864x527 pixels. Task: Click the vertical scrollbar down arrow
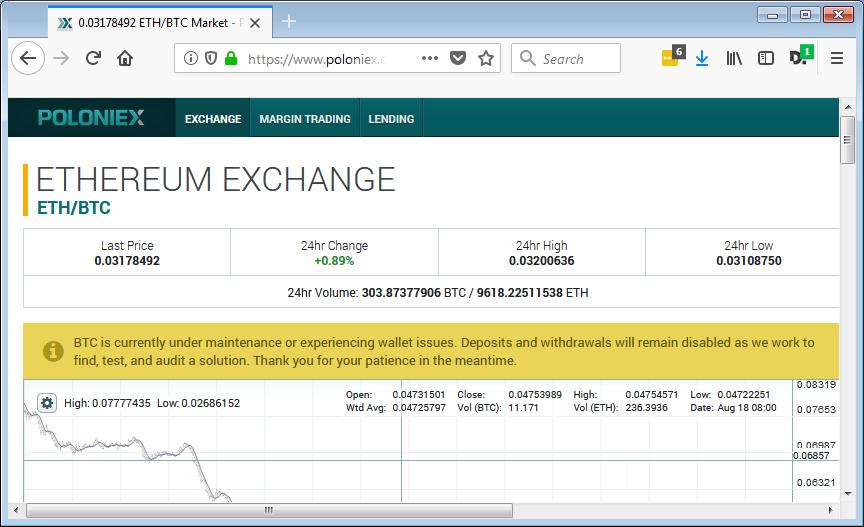coord(847,494)
